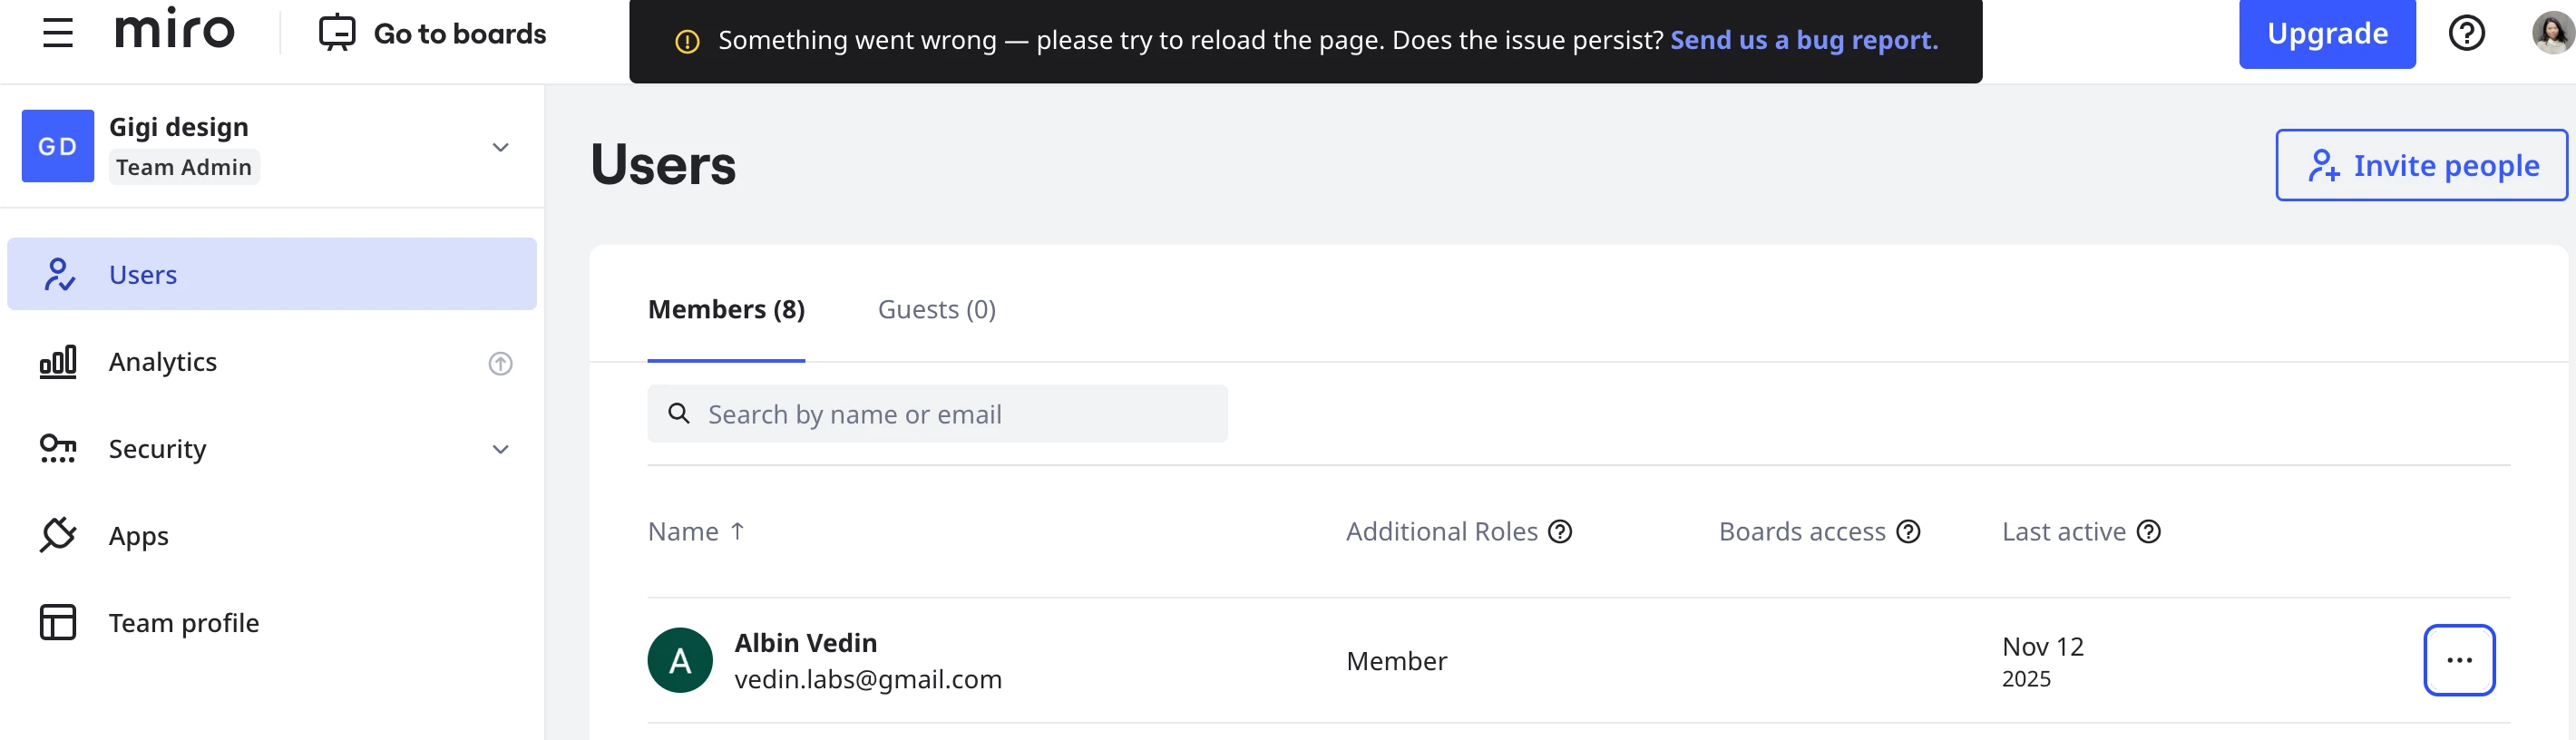2576x740 pixels.
Task: Click the Analytics upgrade arrow icon
Action: pyautogui.click(x=500, y=363)
